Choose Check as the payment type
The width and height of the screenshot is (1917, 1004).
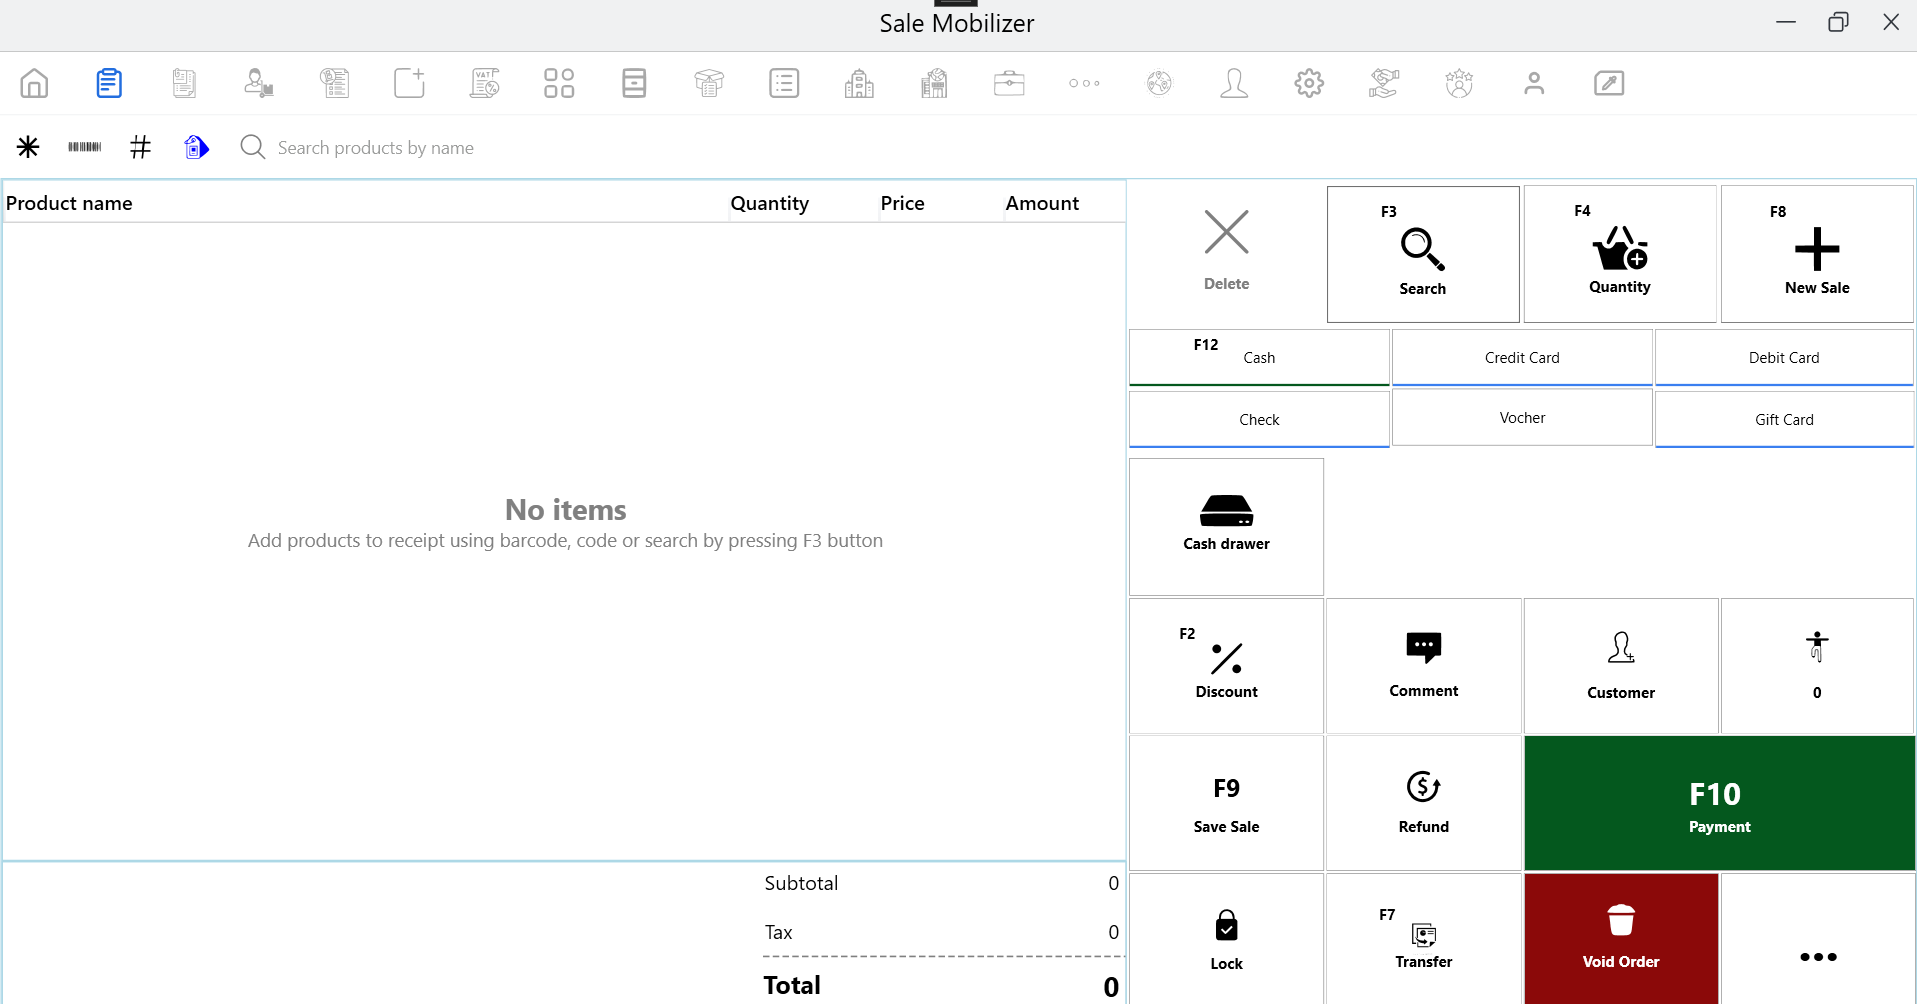(x=1259, y=419)
